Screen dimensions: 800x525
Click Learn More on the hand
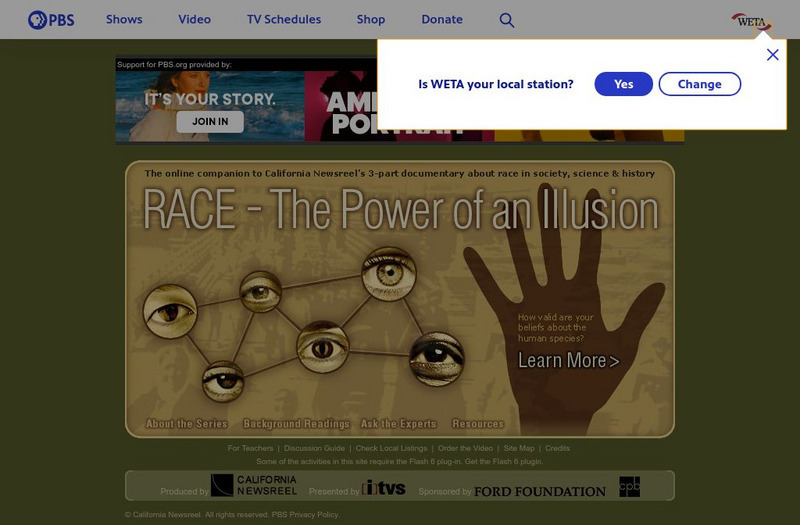pyautogui.click(x=568, y=360)
